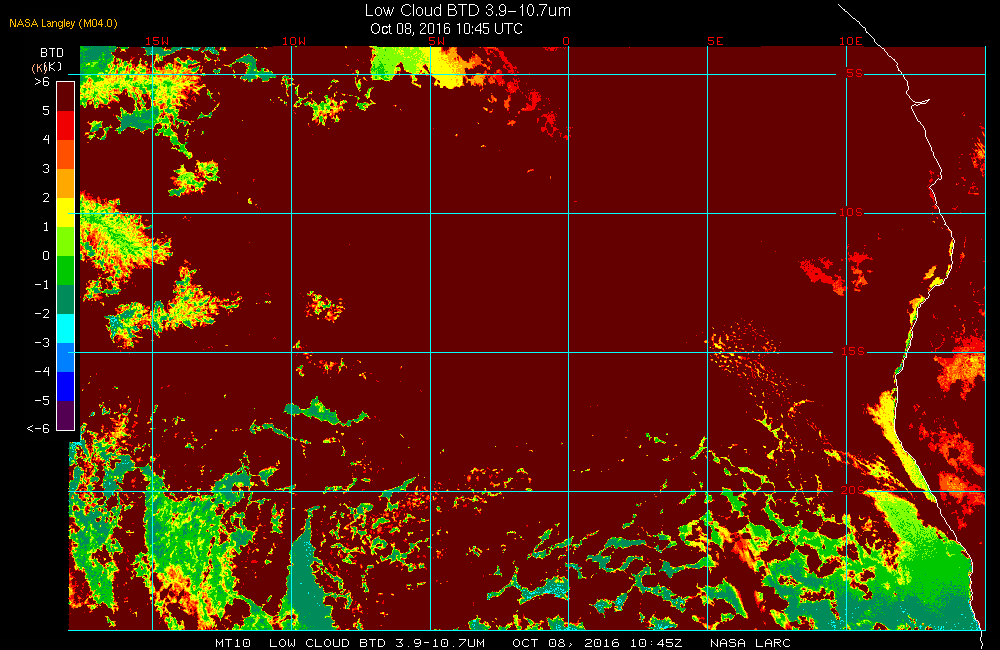Choose the purple colorbar segment
1000x650 pixels.
(x=66, y=415)
